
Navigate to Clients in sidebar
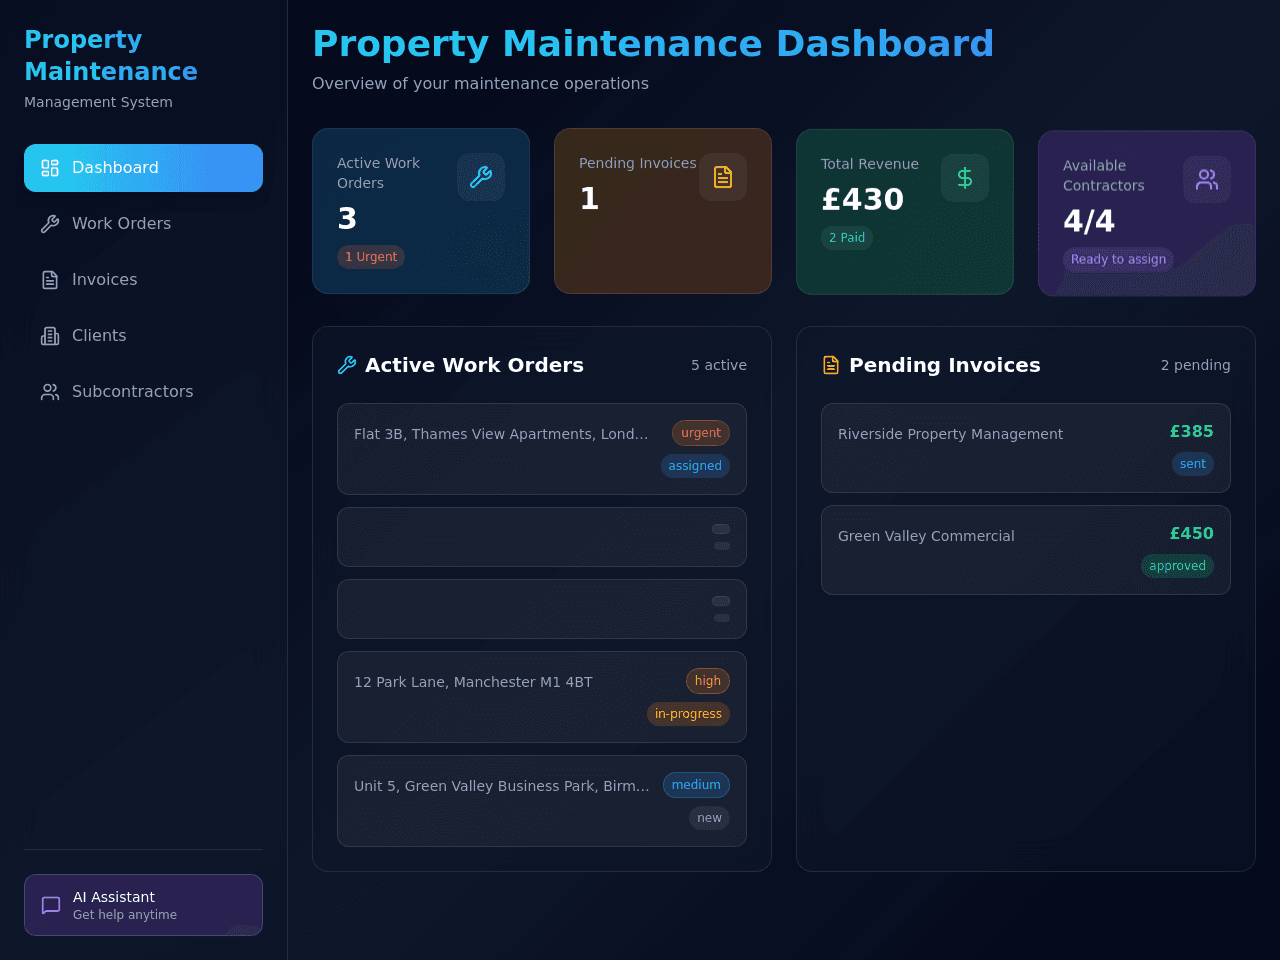(x=143, y=336)
